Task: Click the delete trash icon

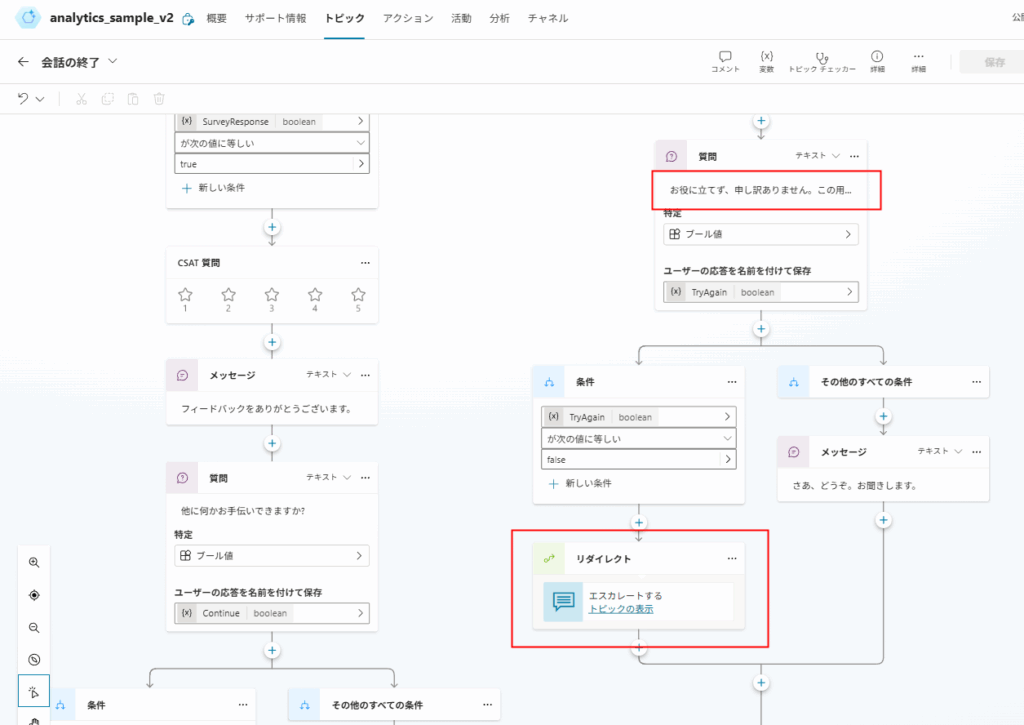Action: [x=159, y=99]
